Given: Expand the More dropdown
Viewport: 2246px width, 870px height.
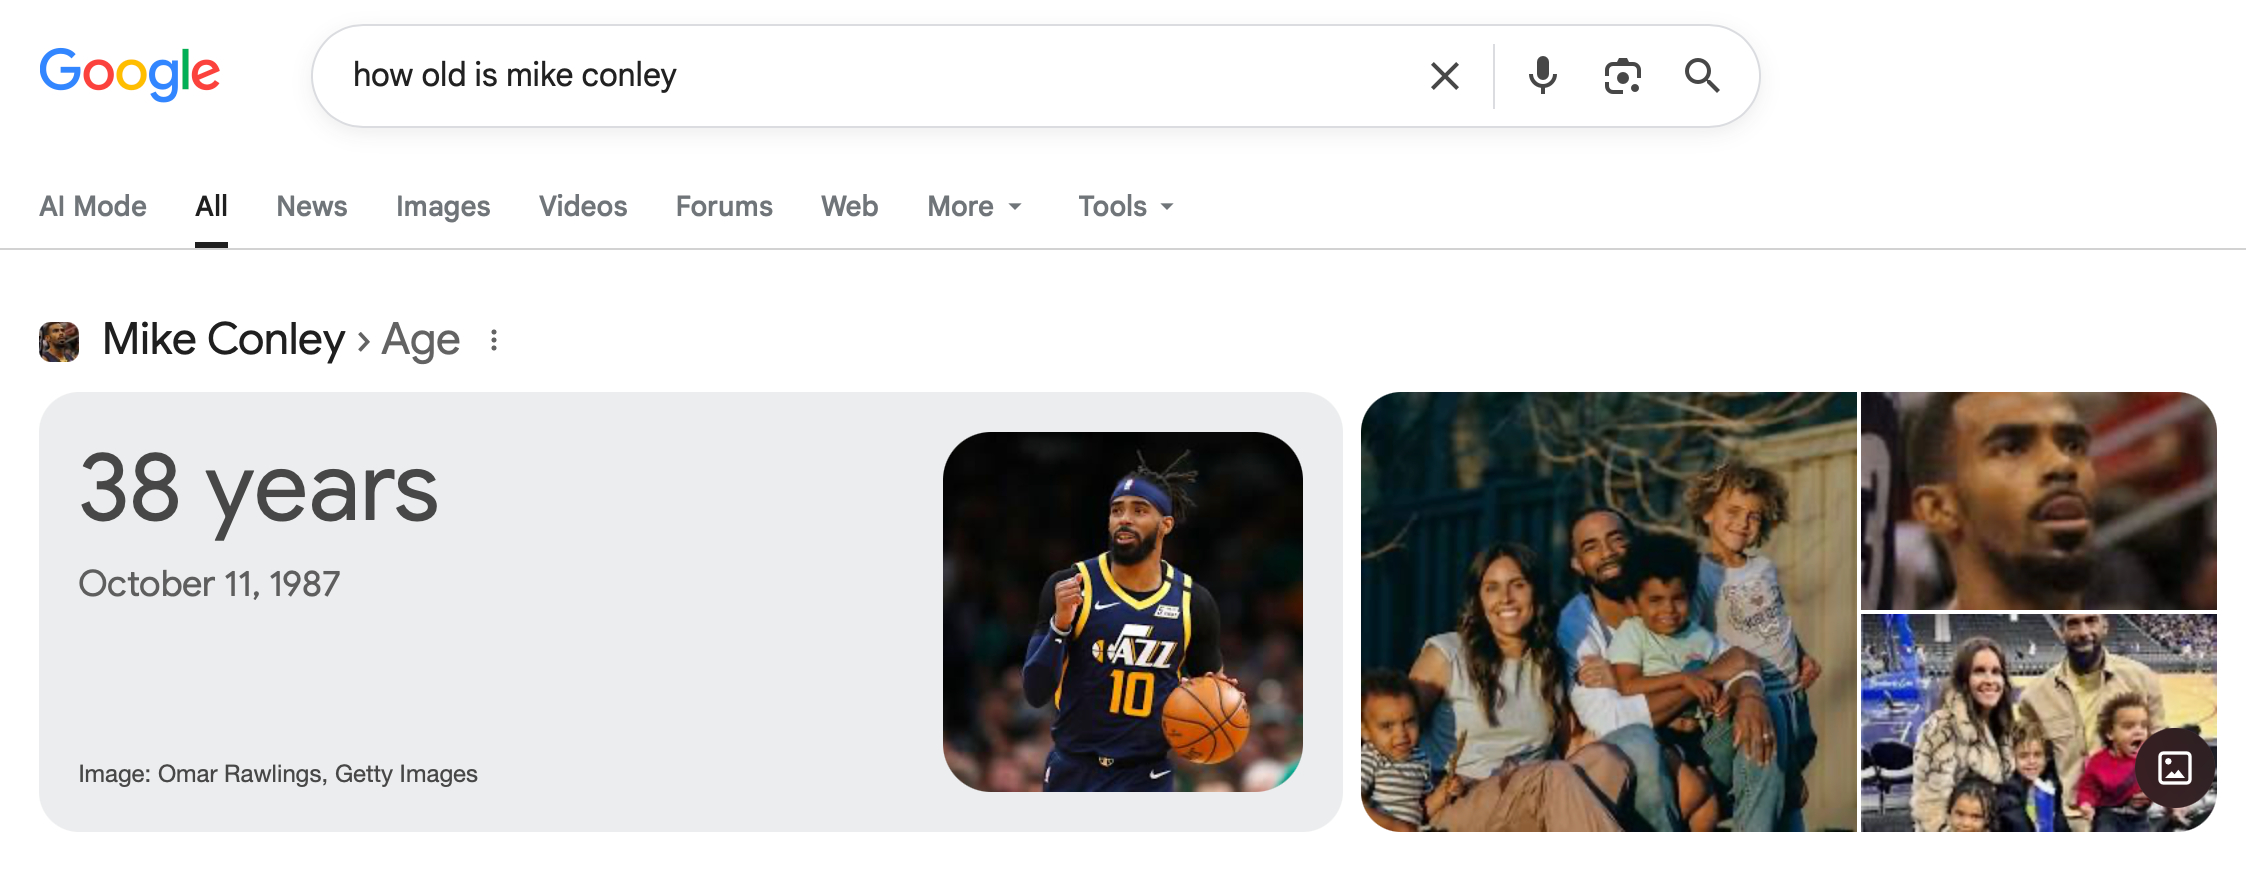Looking at the screenshot, I should click(975, 206).
